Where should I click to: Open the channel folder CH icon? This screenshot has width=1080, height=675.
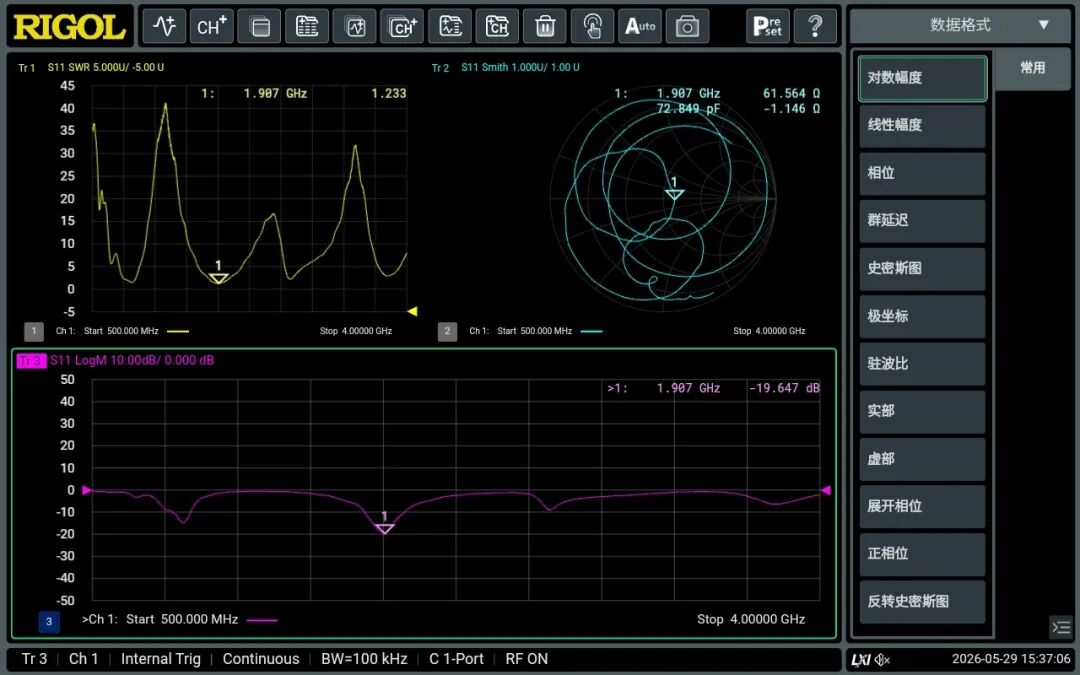coord(497,26)
